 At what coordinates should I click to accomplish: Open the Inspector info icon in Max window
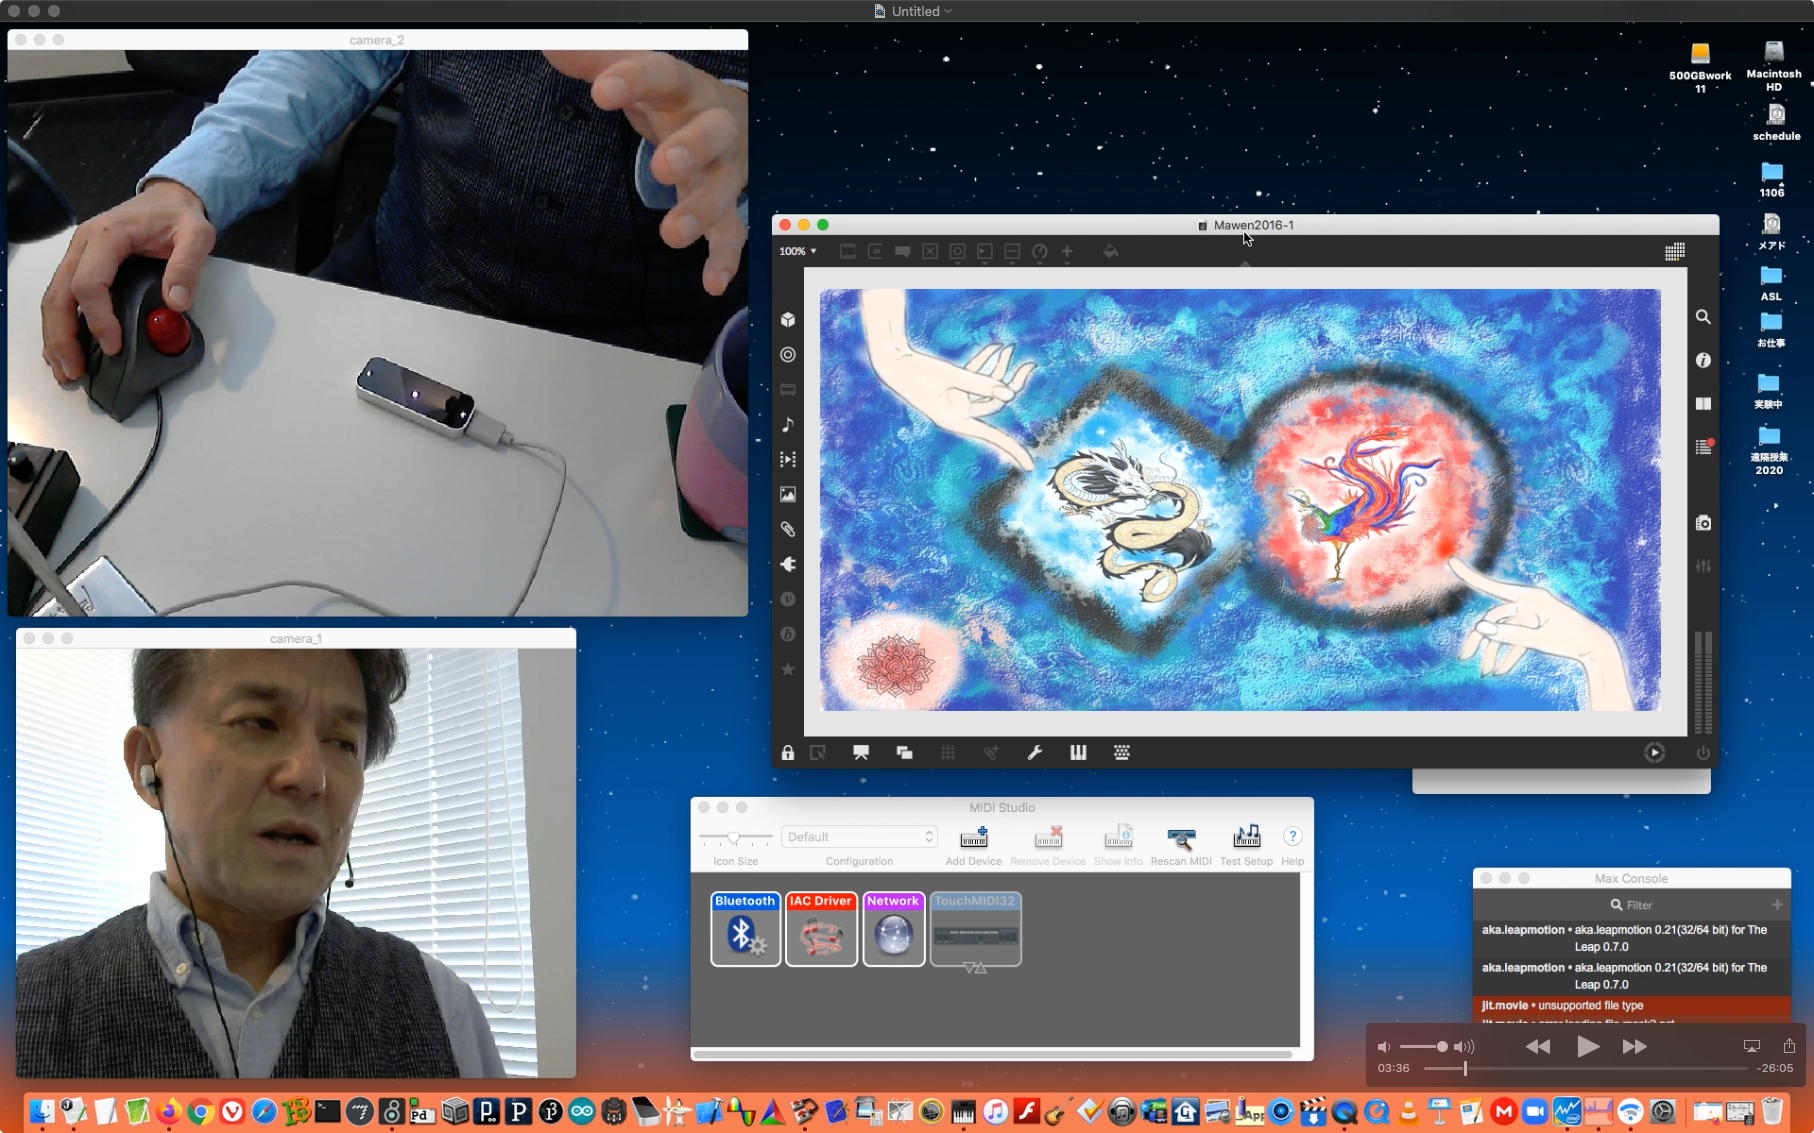(1703, 360)
